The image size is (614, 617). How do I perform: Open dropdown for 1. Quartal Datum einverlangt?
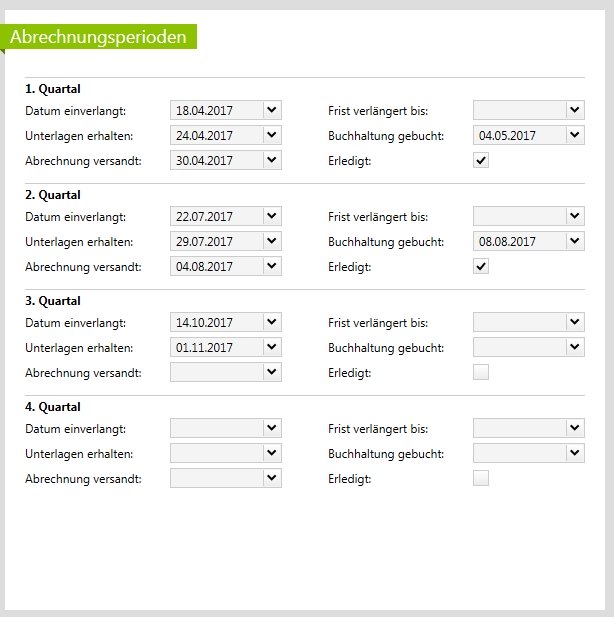(x=273, y=109)
